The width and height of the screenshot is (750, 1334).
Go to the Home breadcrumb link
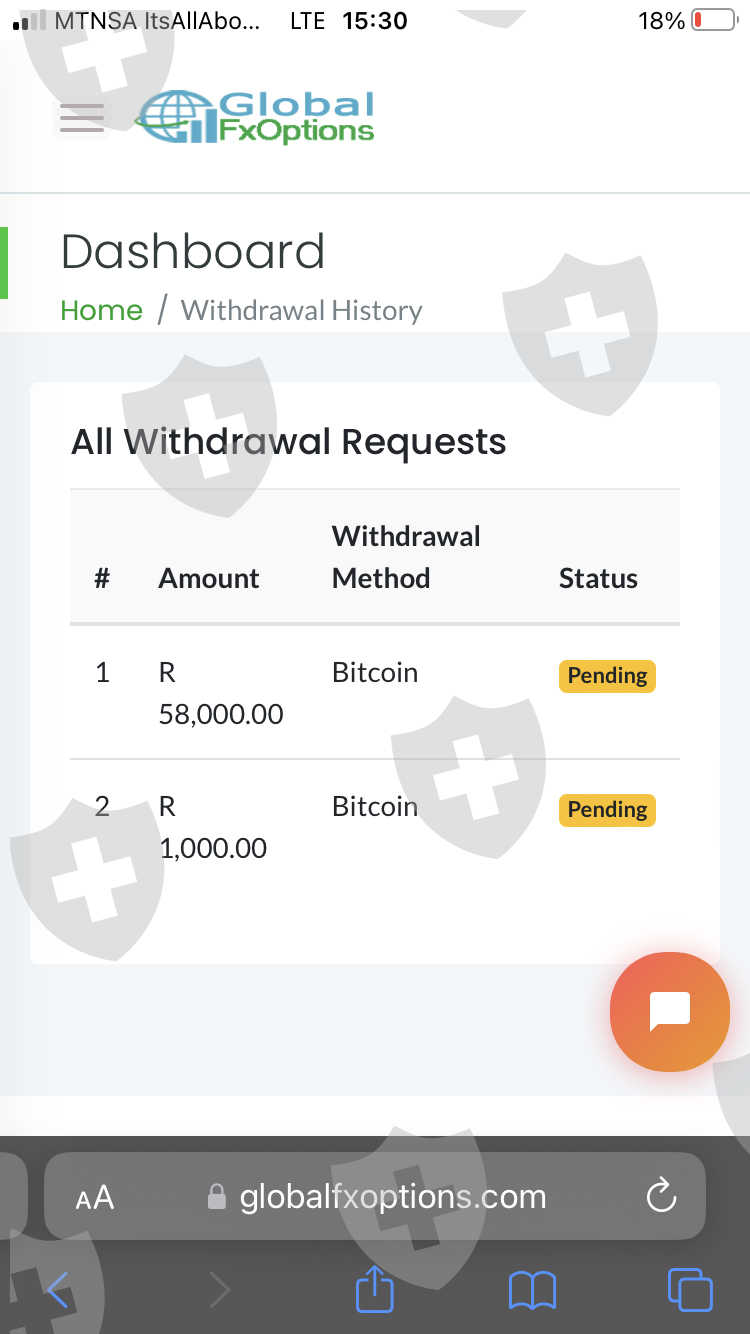pos(101,310)
